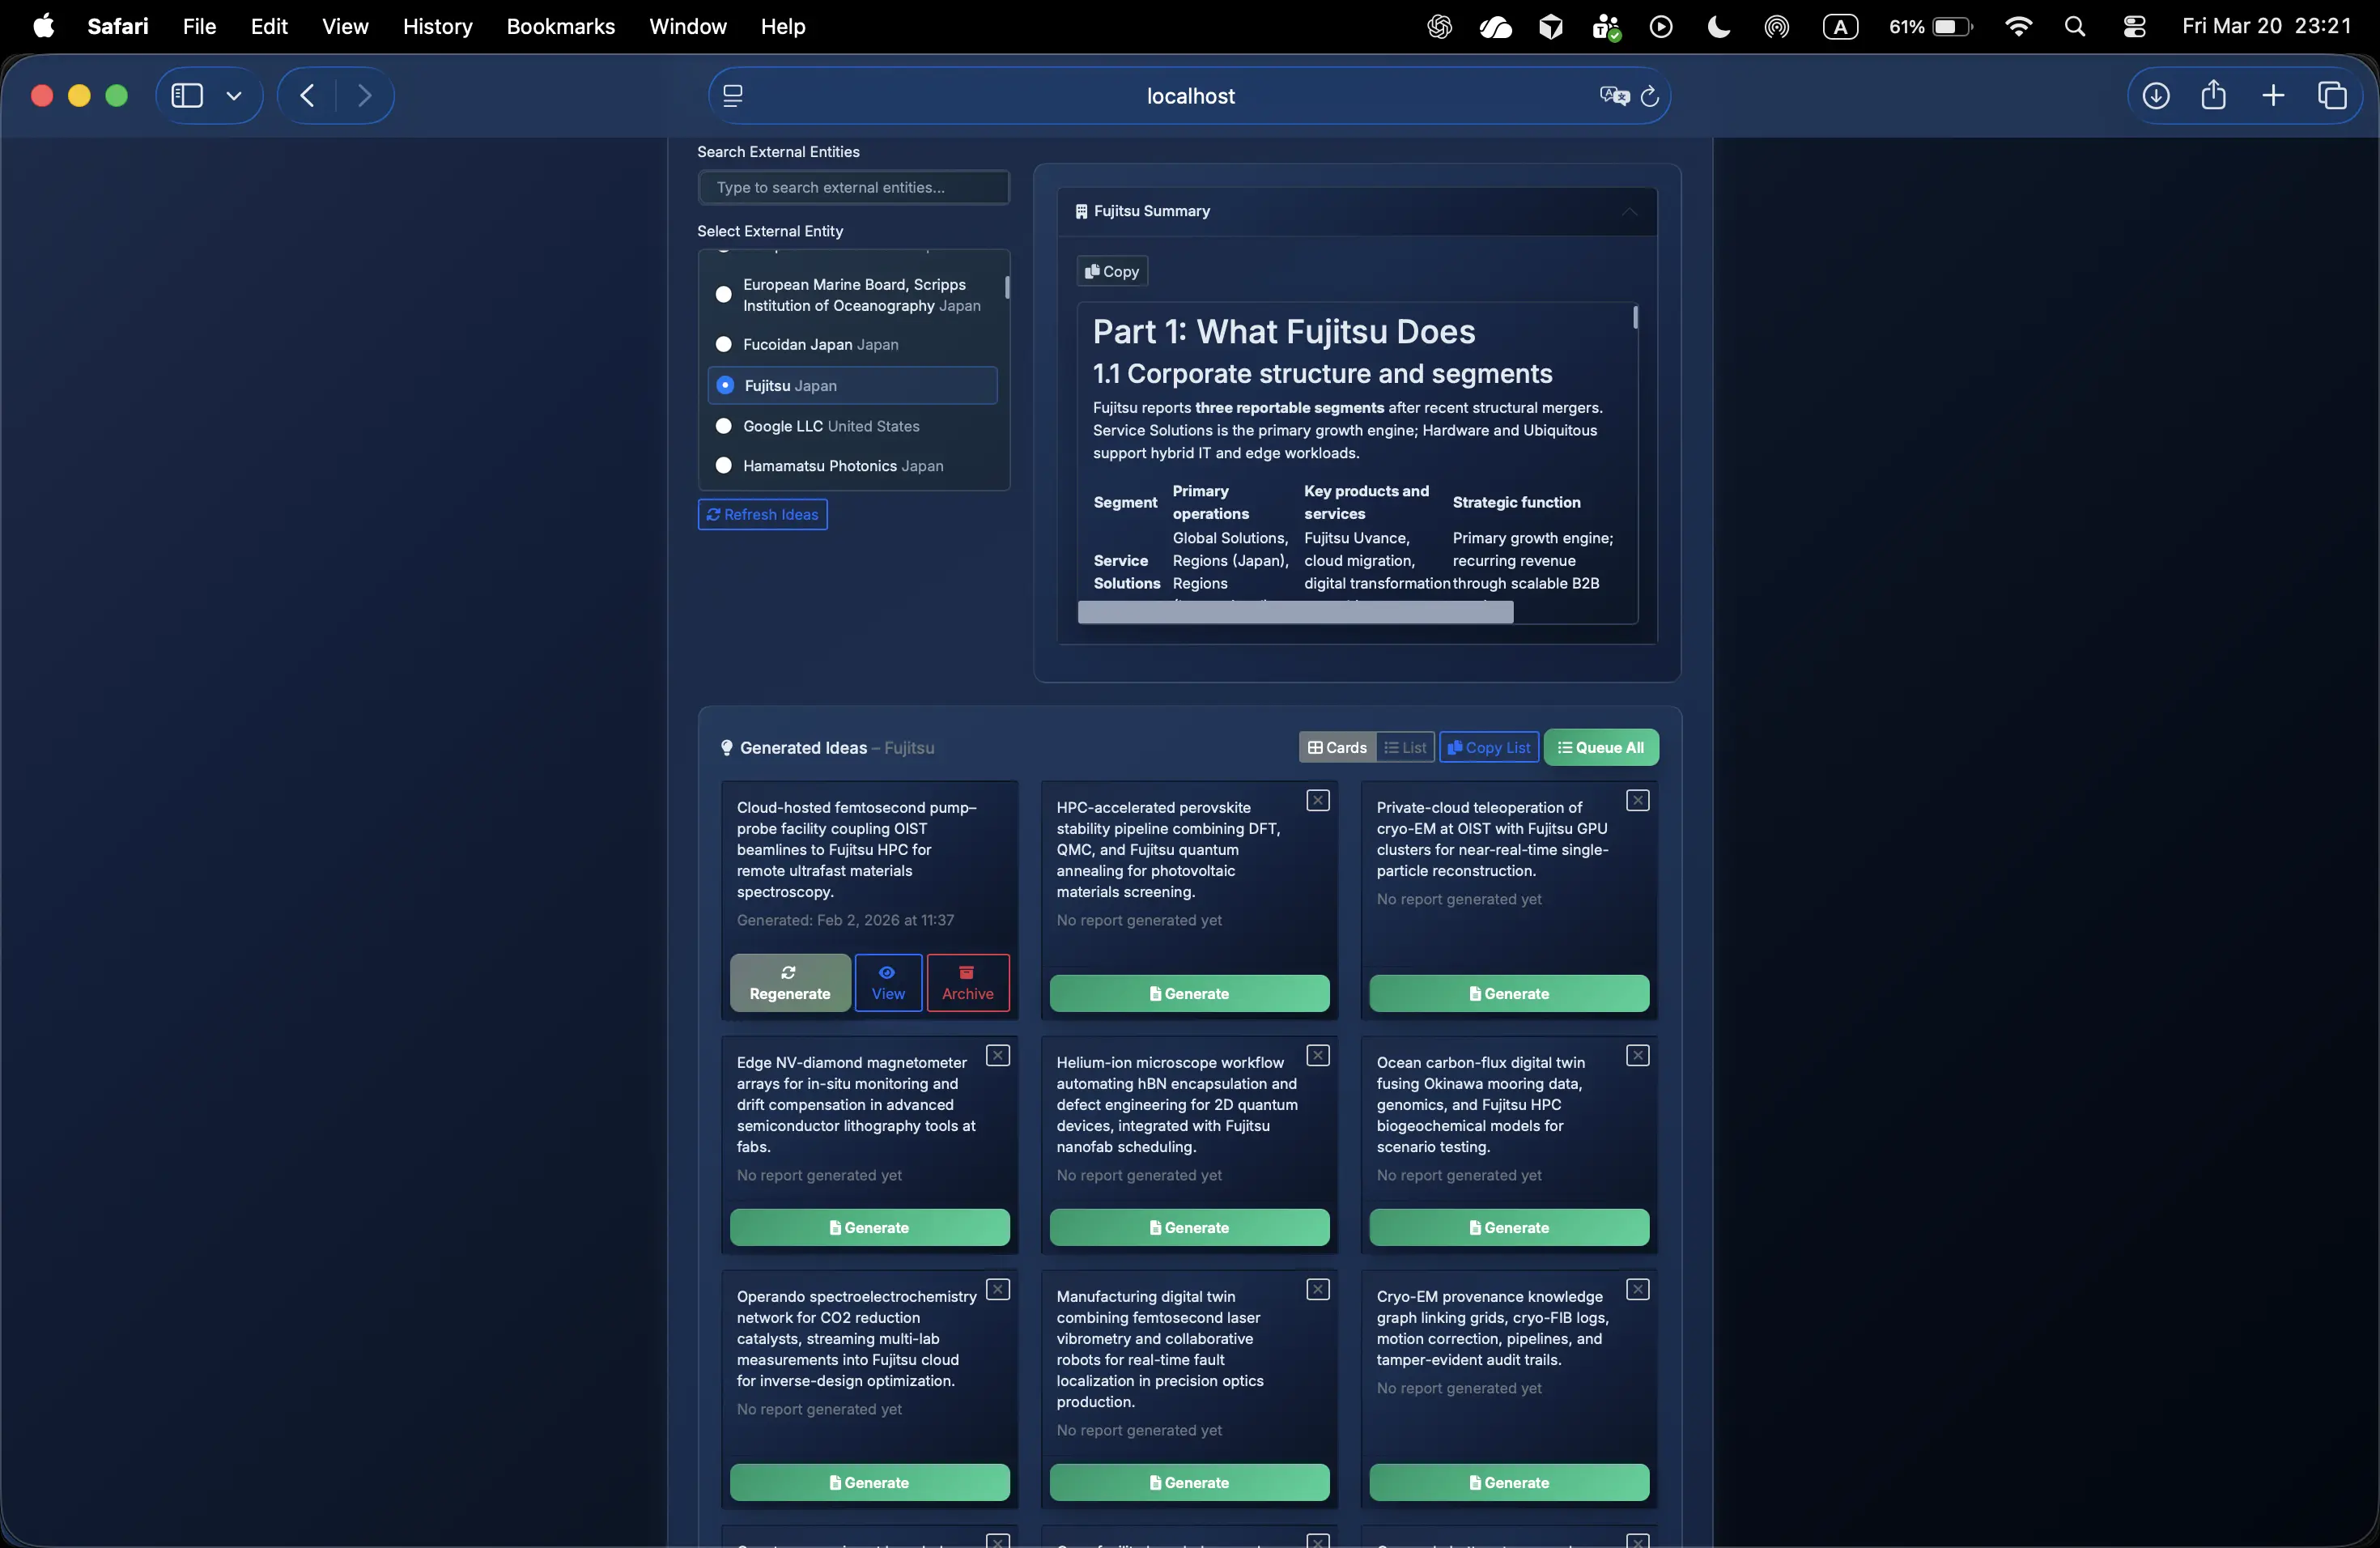Click the horizontal scrollbar in the Fujitsu summary
This screenshot has width=2380, height=1548.
tap(1295, 612)
